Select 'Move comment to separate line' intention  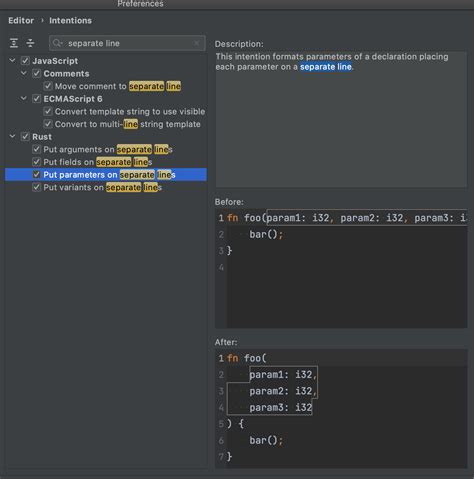pyautogui.click(x=118, y=86)
